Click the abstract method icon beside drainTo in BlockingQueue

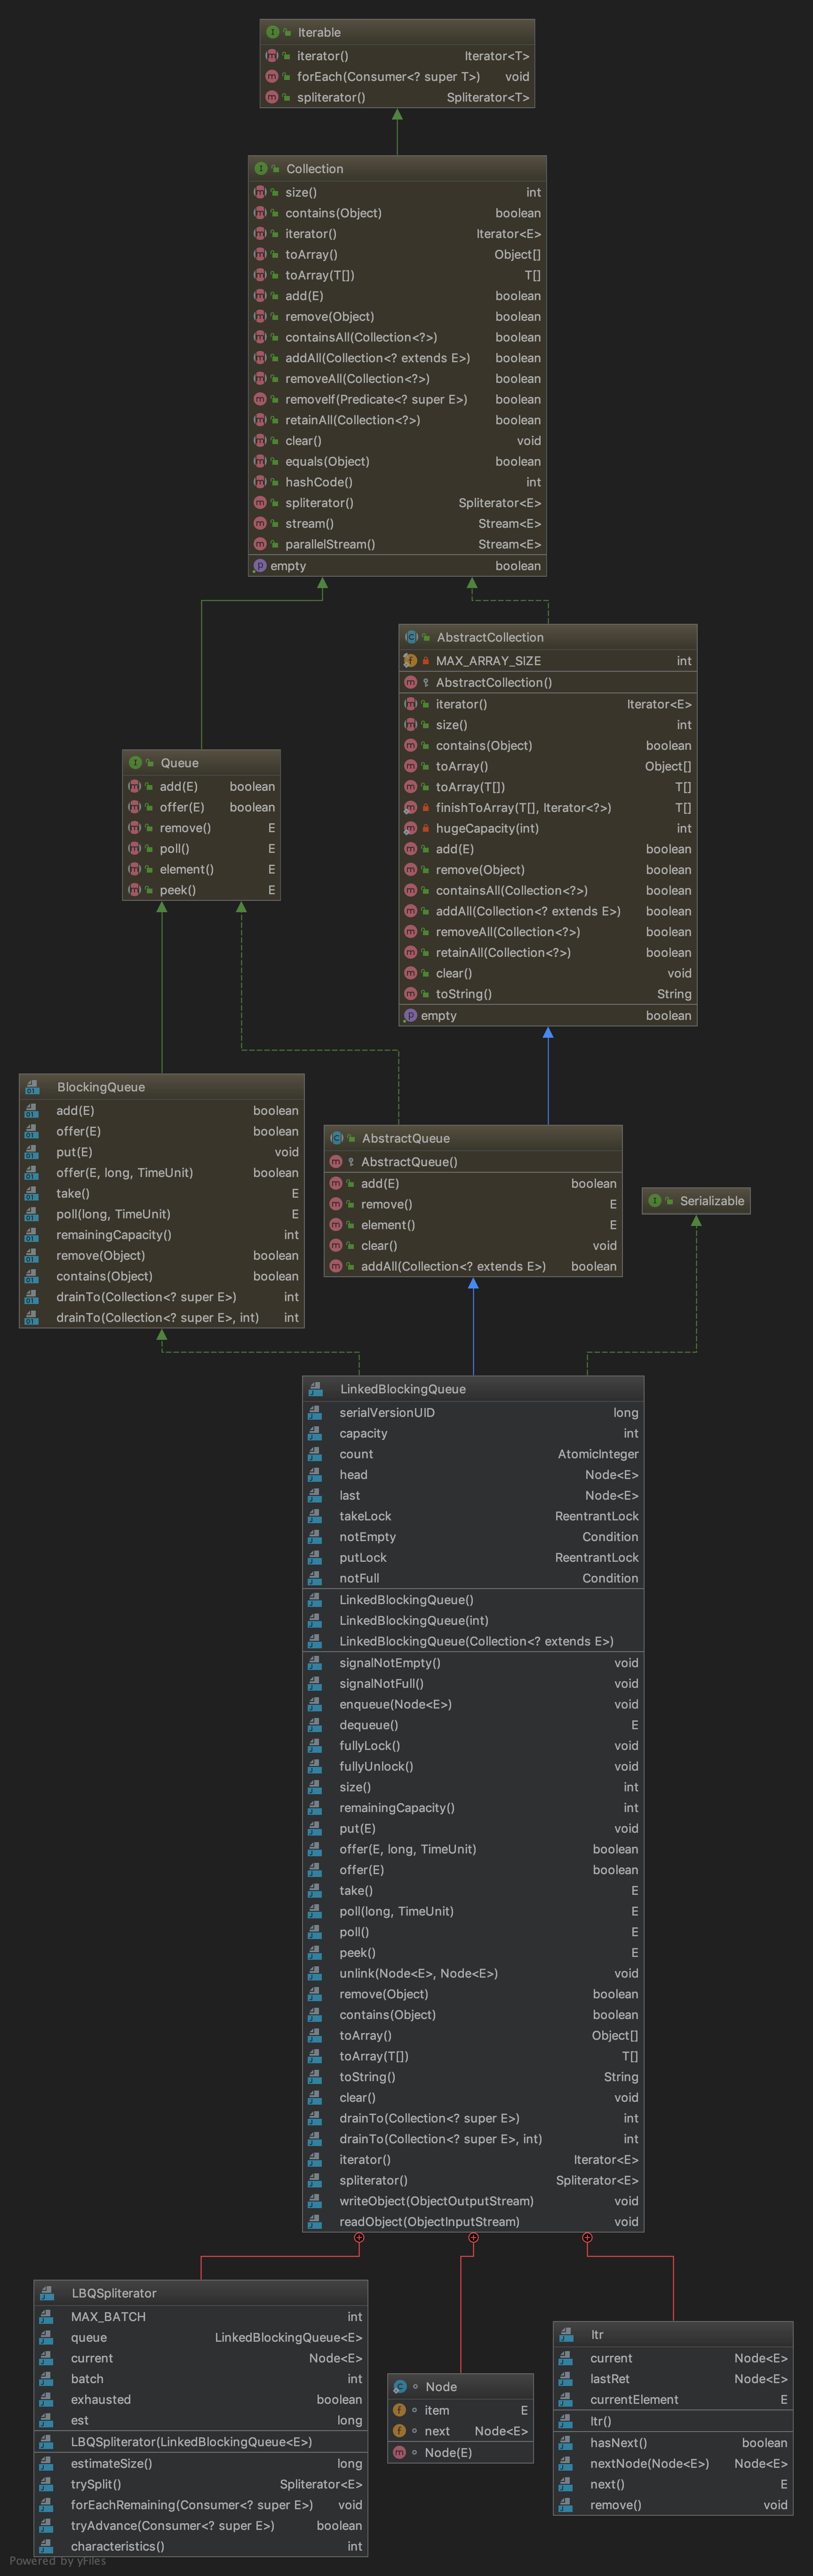pos(32,1297)
